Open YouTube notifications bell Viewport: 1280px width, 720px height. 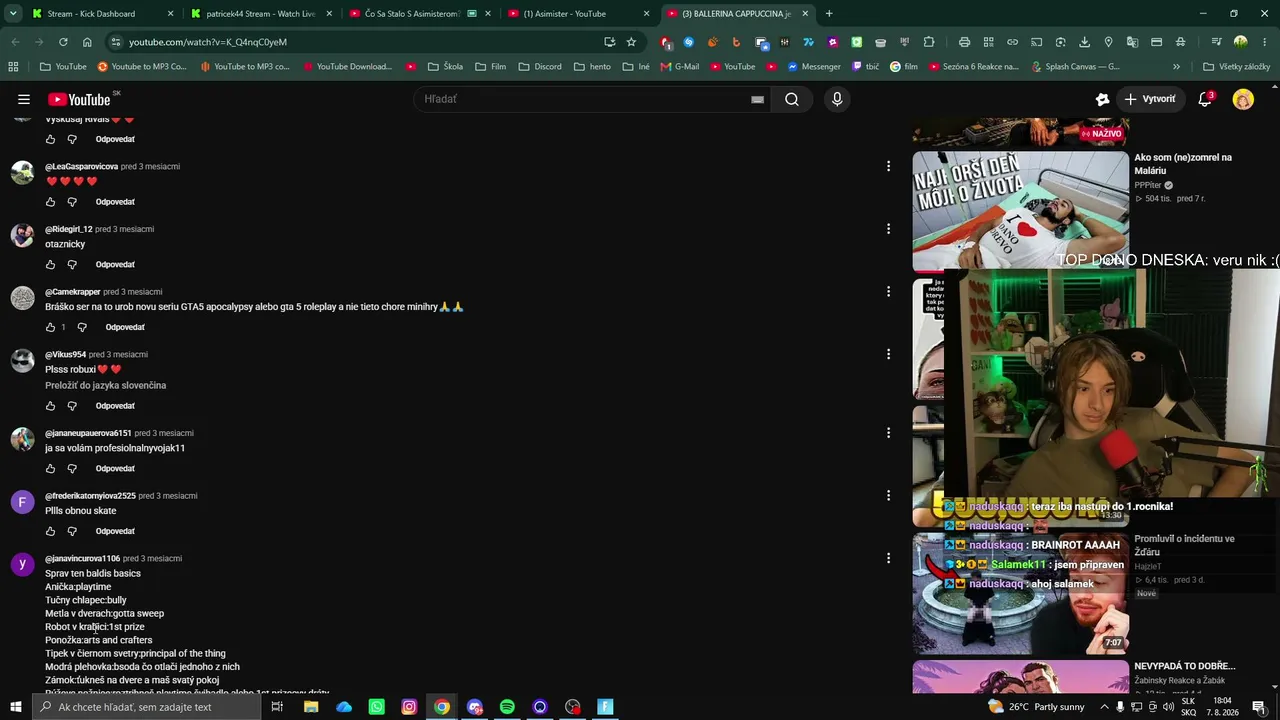(x=1205, y=99)
